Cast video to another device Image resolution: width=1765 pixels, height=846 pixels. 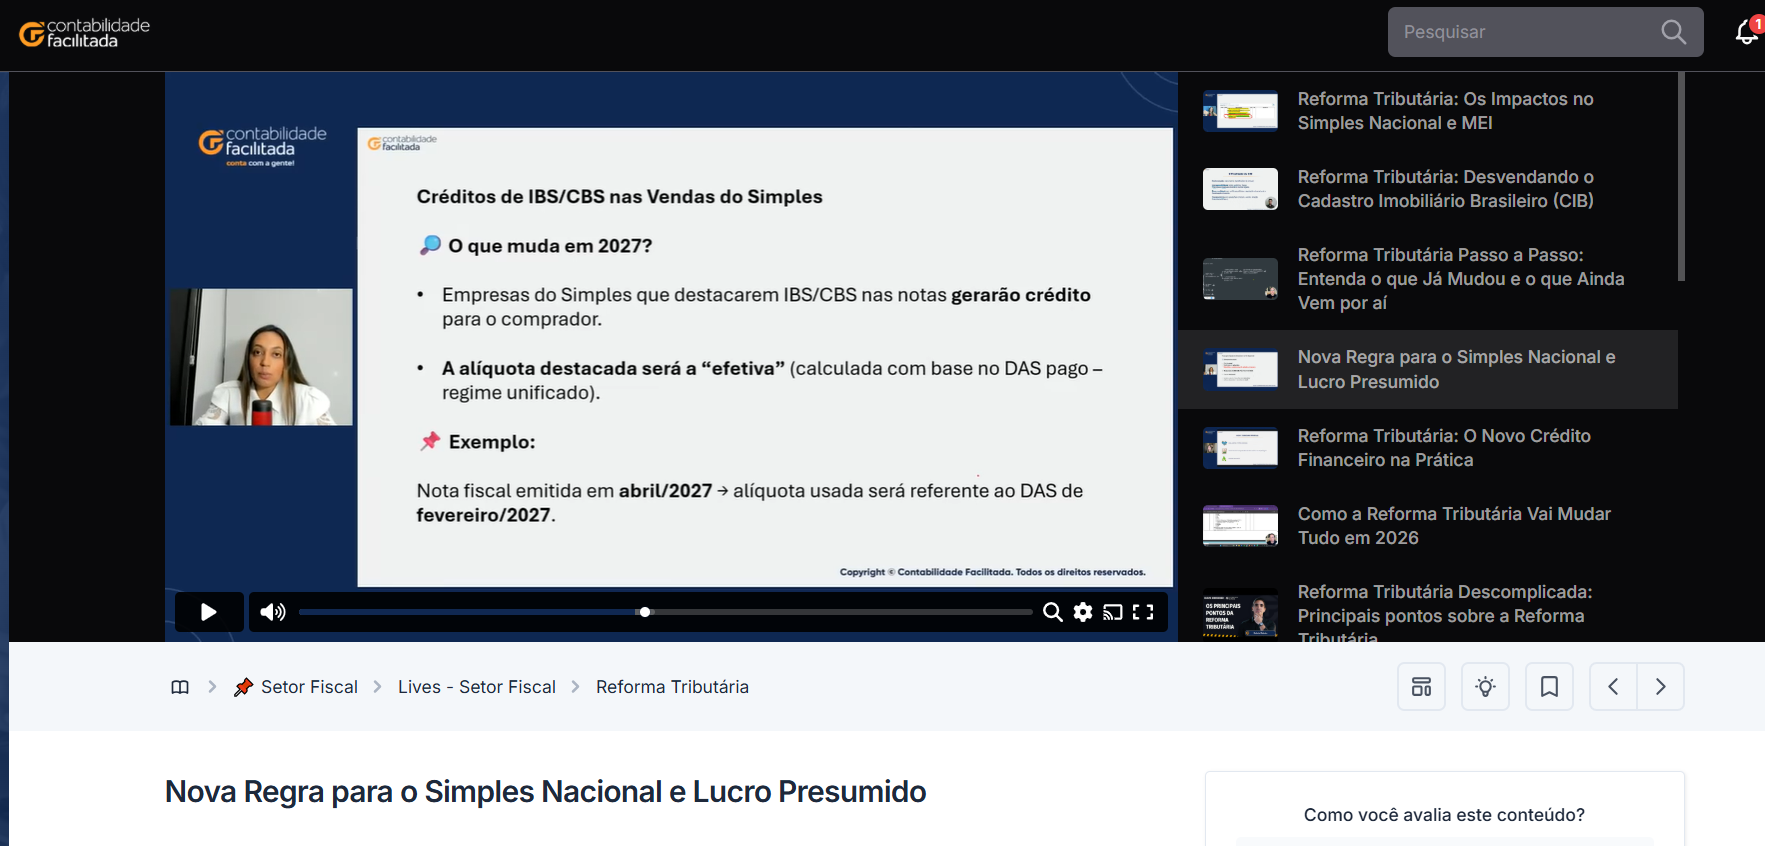(1113, 612)
